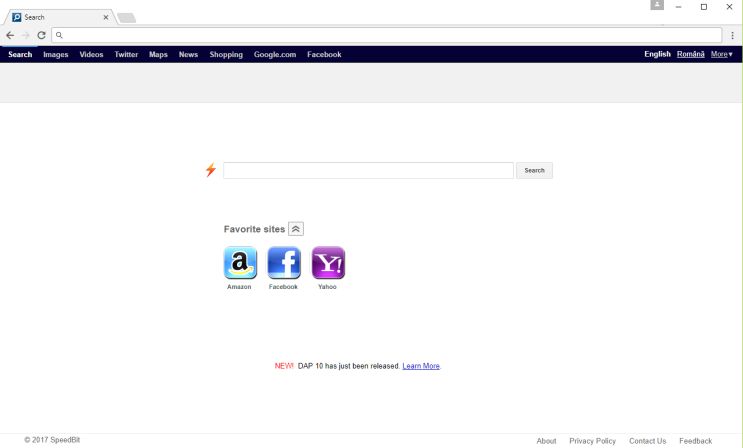Click the browser forward arrow
743x448 pixels.
tap(26, 35)
